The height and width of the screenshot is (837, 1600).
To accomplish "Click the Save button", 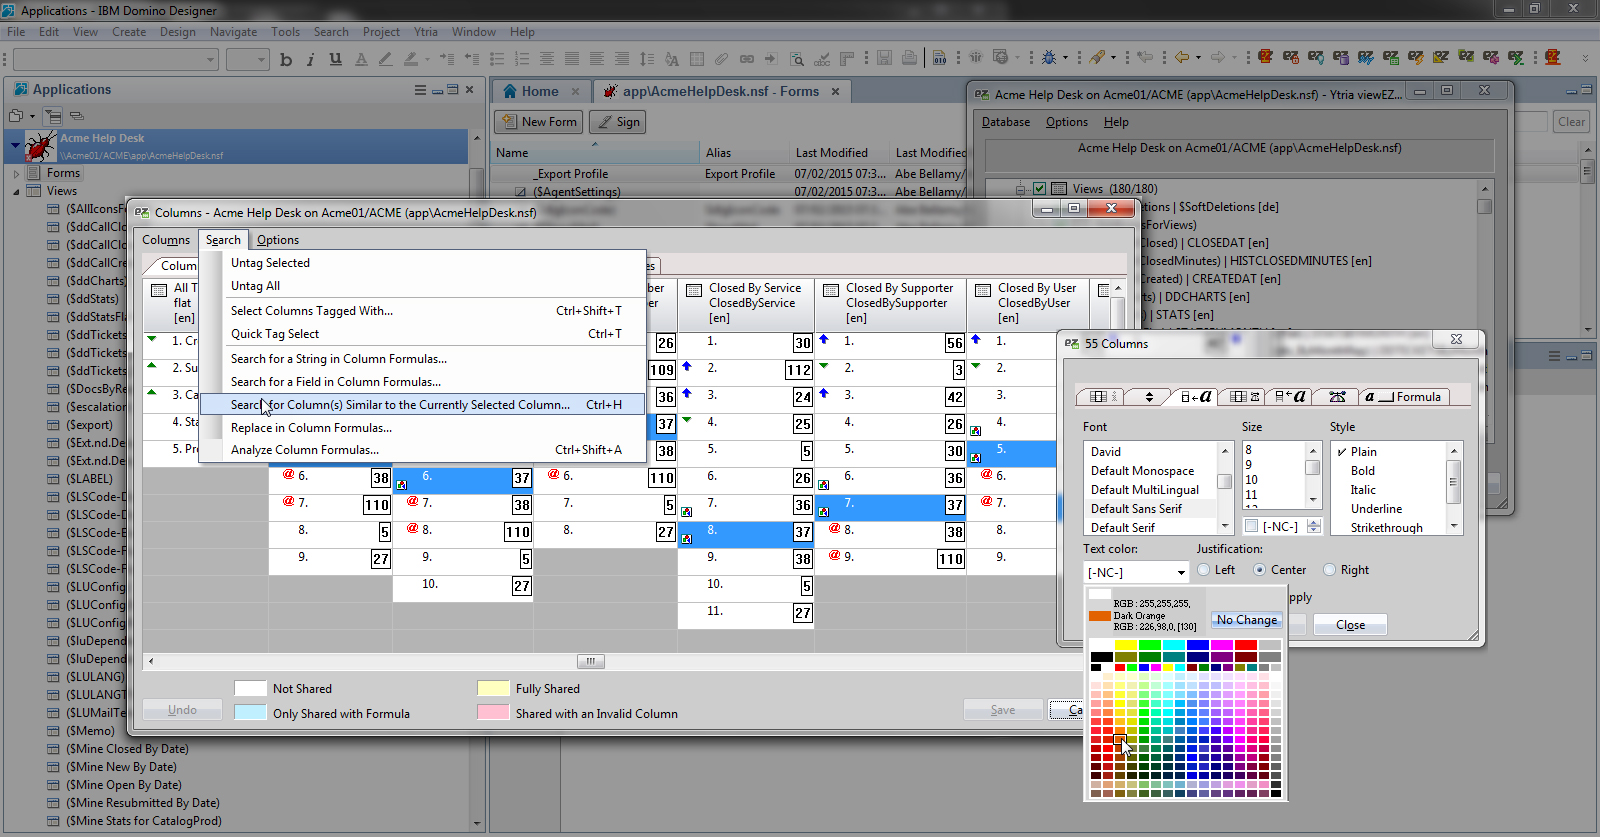I will point(1003,710).
